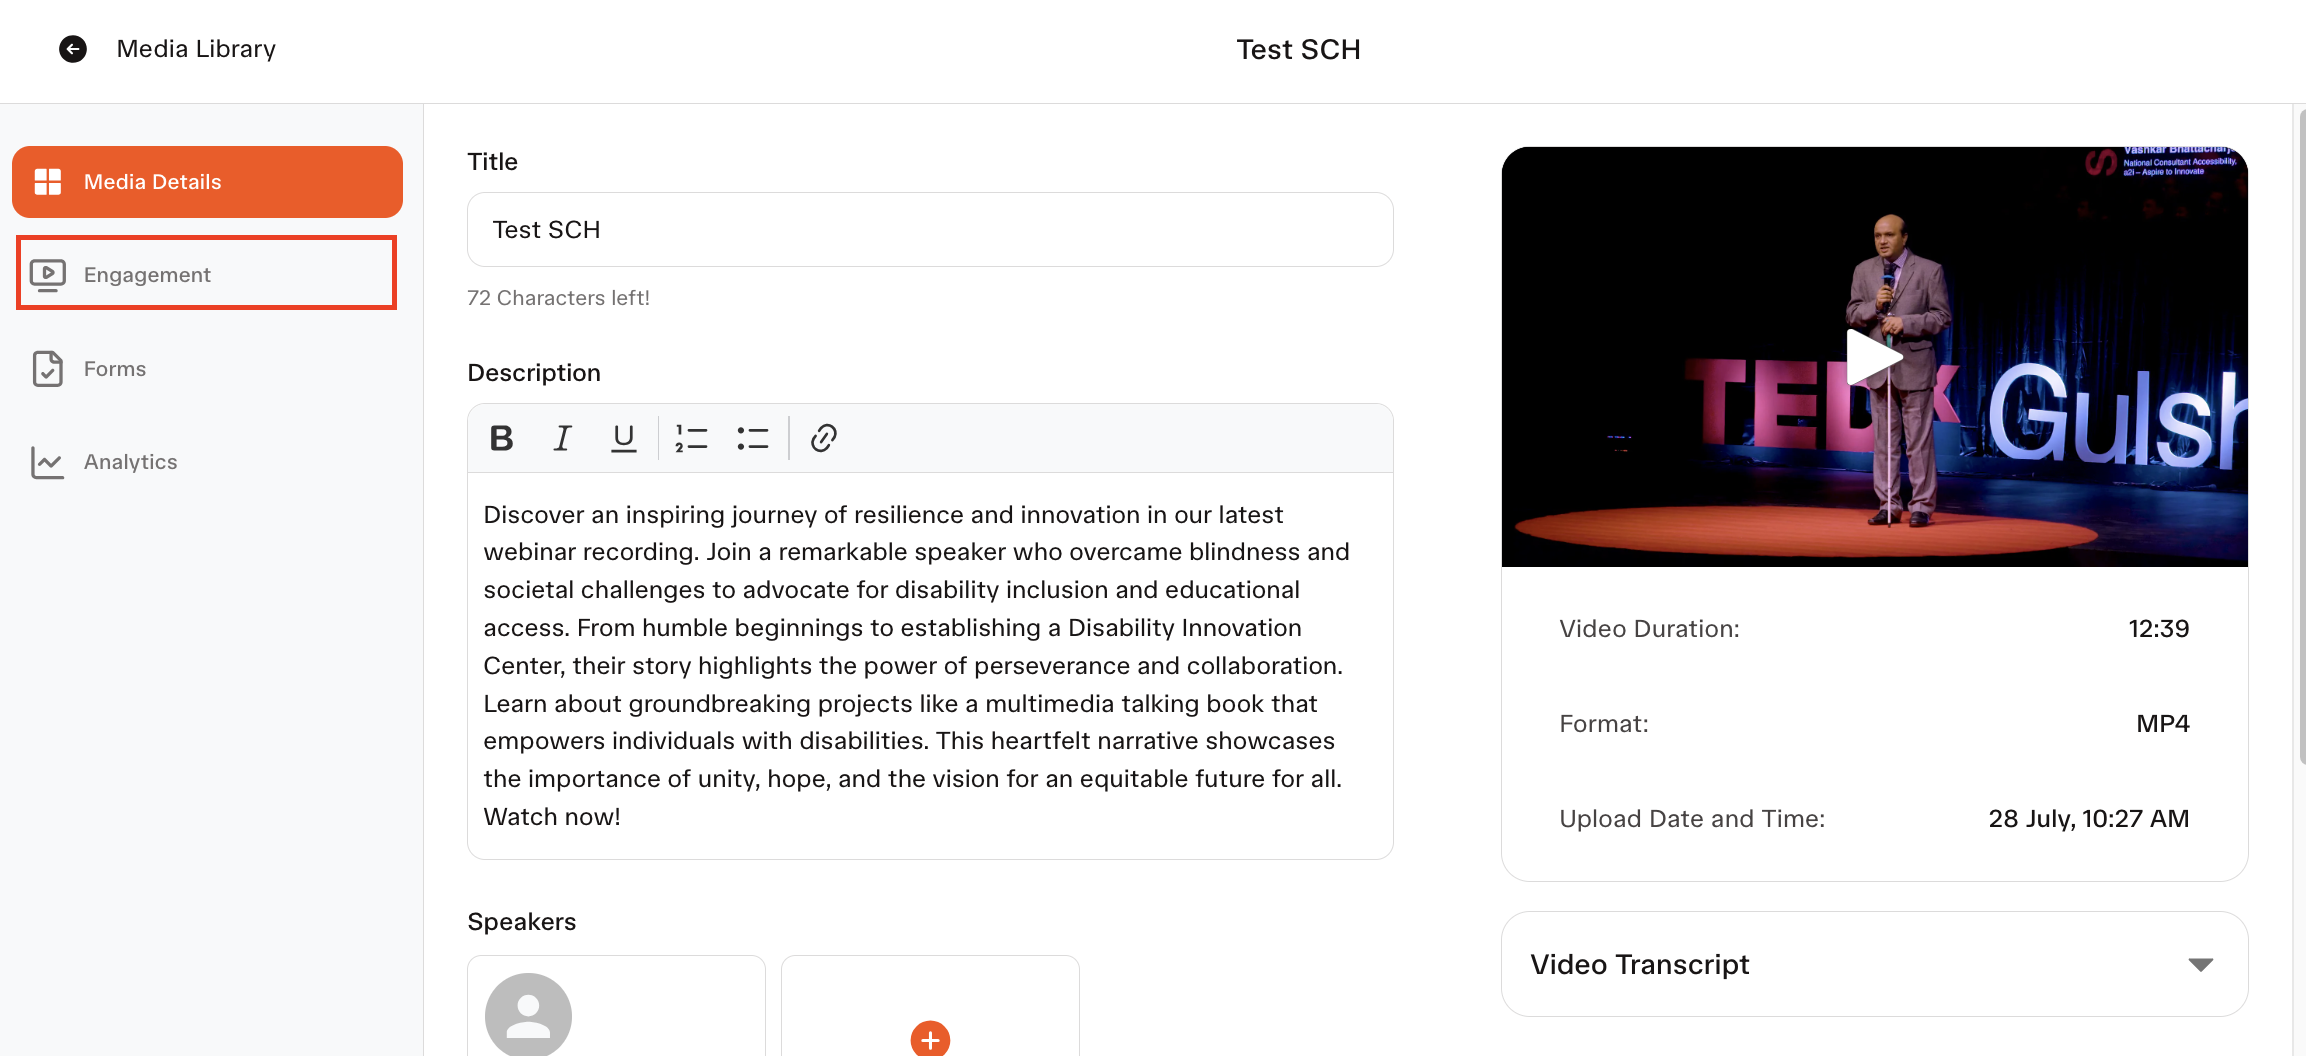Viewport: 2306px width, 1056px height.
Task: Open the Forms sidebar section
Action: pos(207,369)
